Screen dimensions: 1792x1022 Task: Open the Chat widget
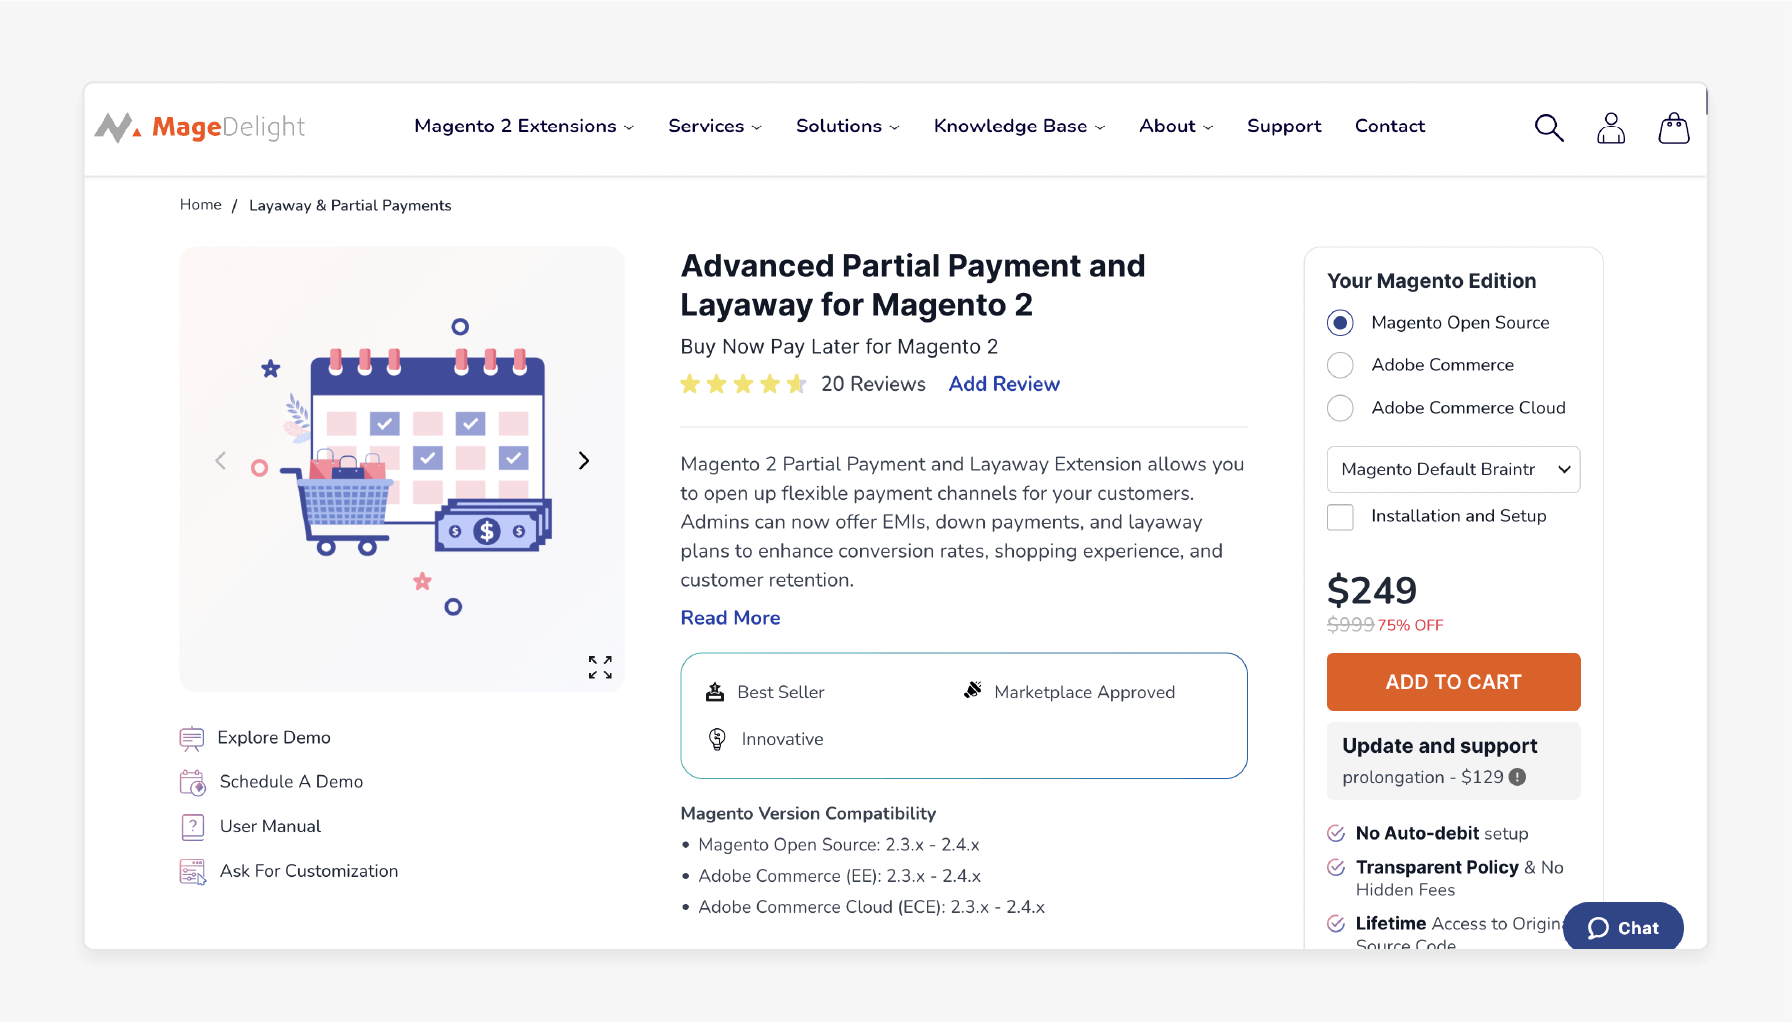tap(1623, 927)
